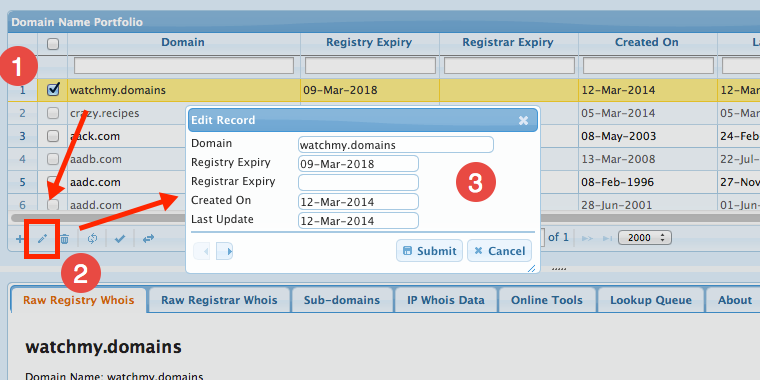Open the Lookup Queue tab
Image resolution: width=760 pixels, height=380 pixels.
point(650,300)
